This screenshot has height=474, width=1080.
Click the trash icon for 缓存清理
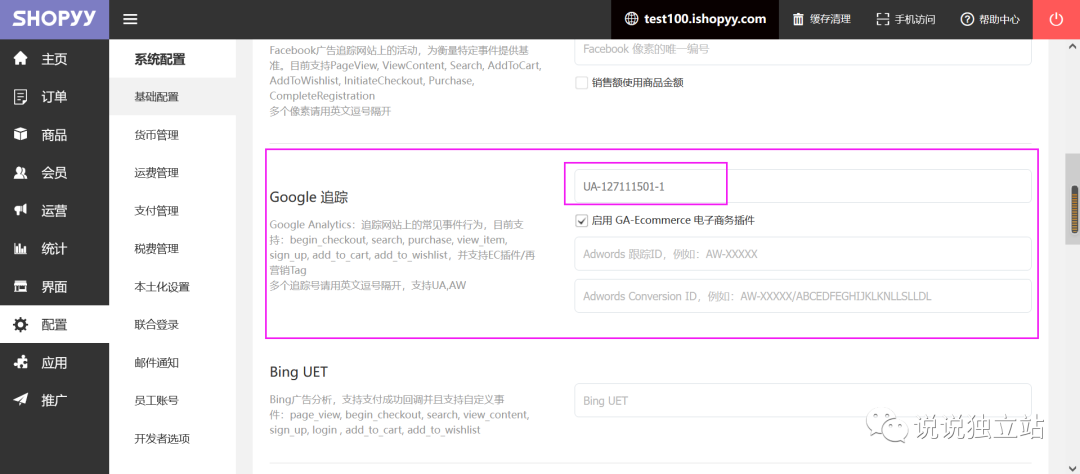pos(798,19)
